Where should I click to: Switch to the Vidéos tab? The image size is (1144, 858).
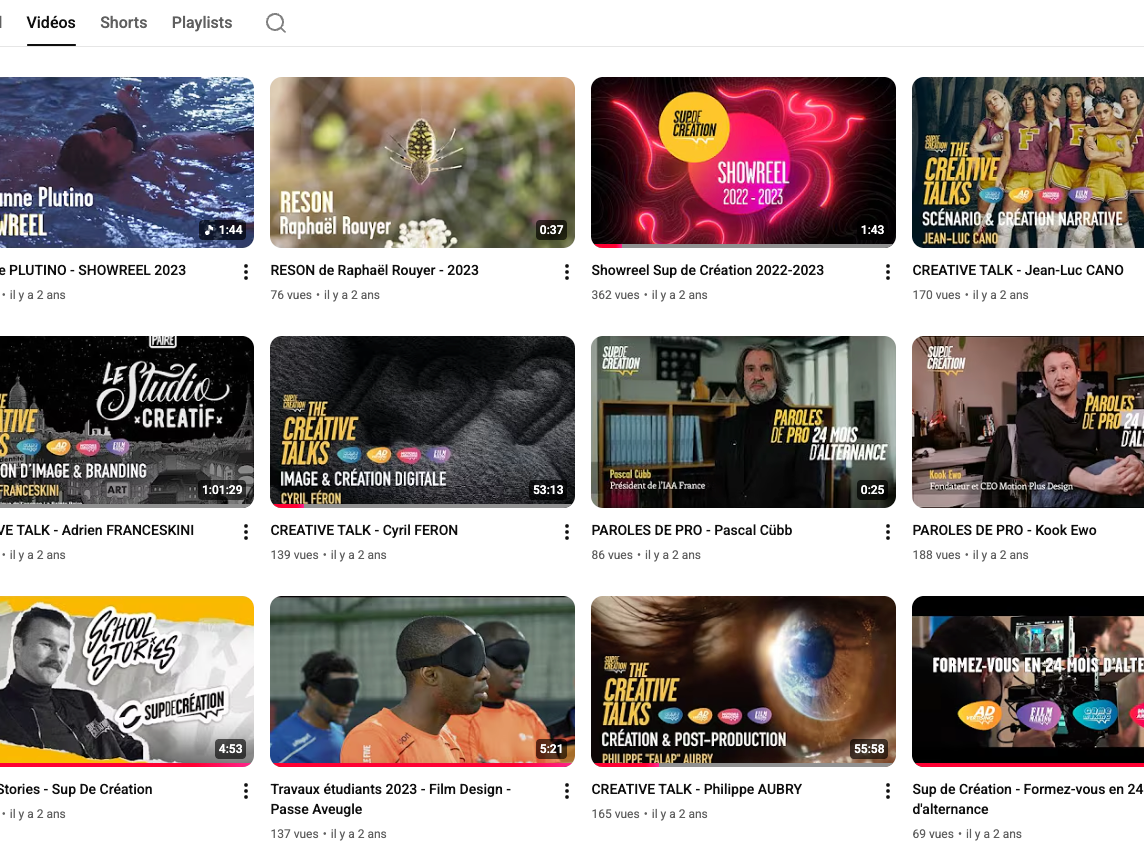point(51,23)
